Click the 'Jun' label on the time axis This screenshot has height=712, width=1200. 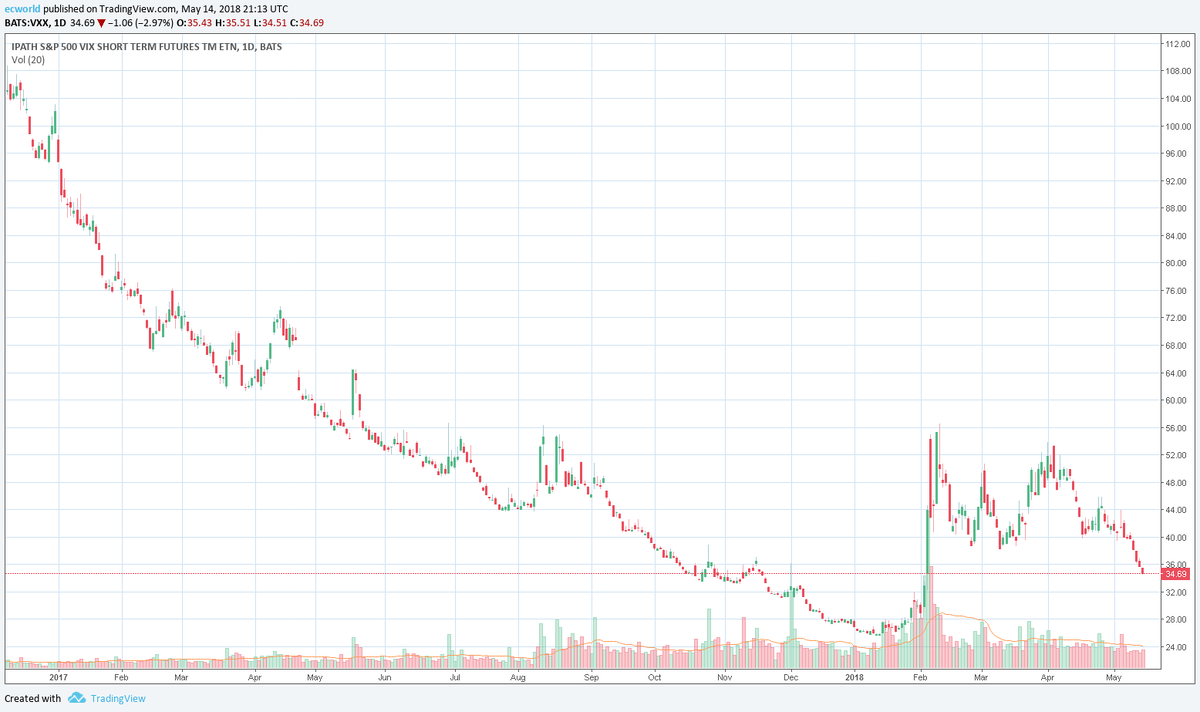click(385, 677)
